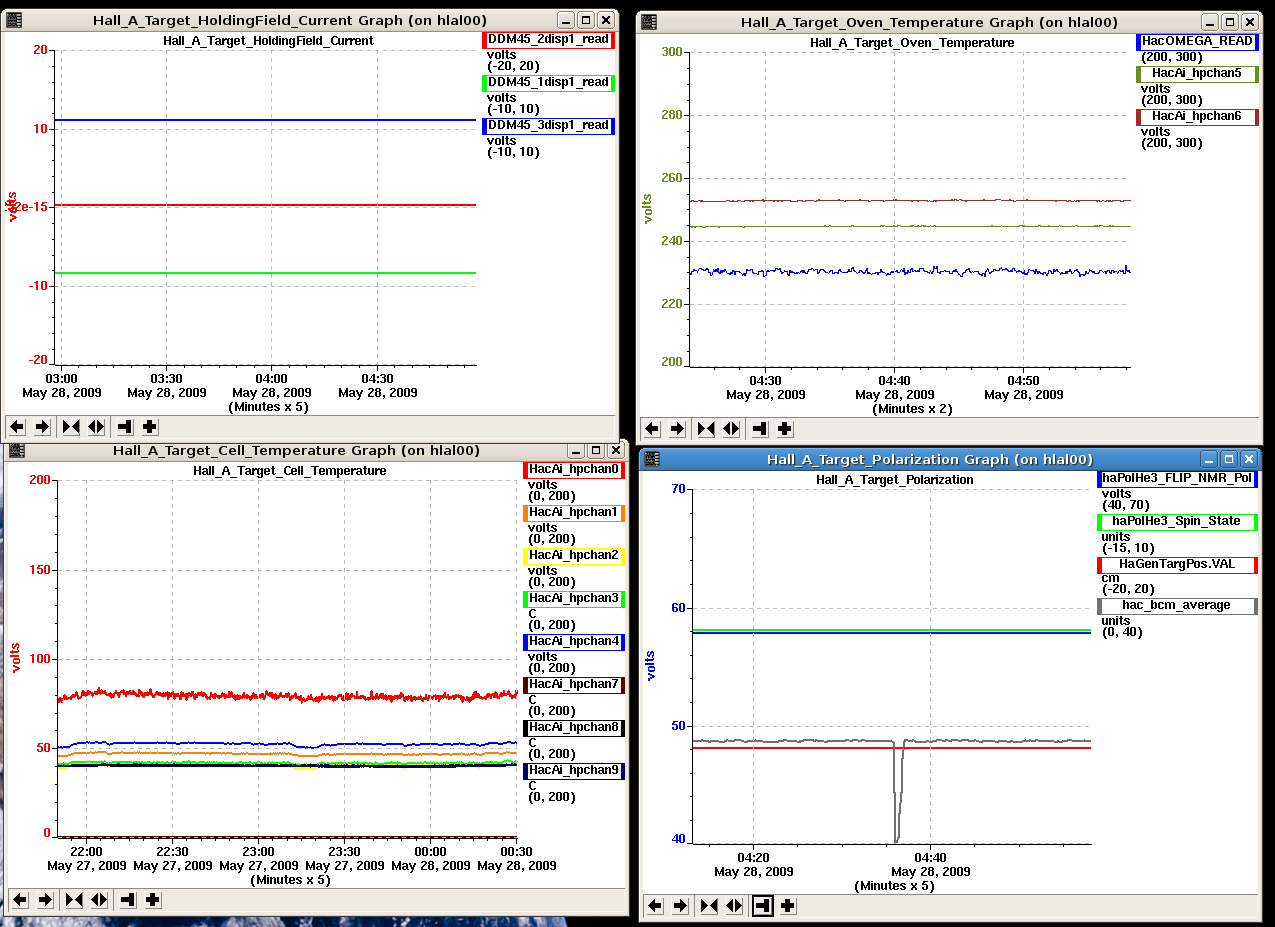Screen dimensions: 1275x927
Task: Select HacAi_hpchan3 legend entry
Action: [574, 599]
